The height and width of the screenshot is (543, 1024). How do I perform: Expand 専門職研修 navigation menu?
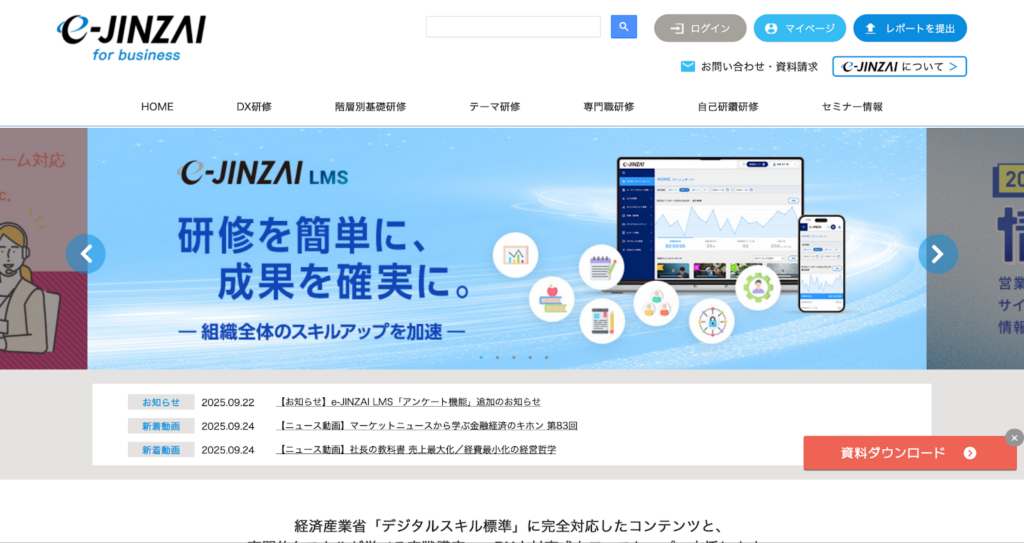[608, 107]
